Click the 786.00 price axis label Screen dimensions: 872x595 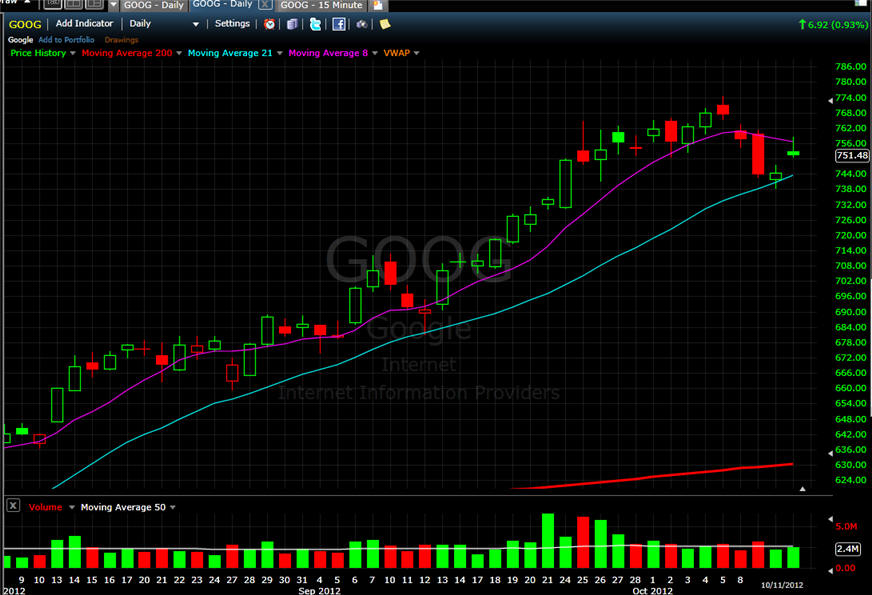click(x=851, y=67)
